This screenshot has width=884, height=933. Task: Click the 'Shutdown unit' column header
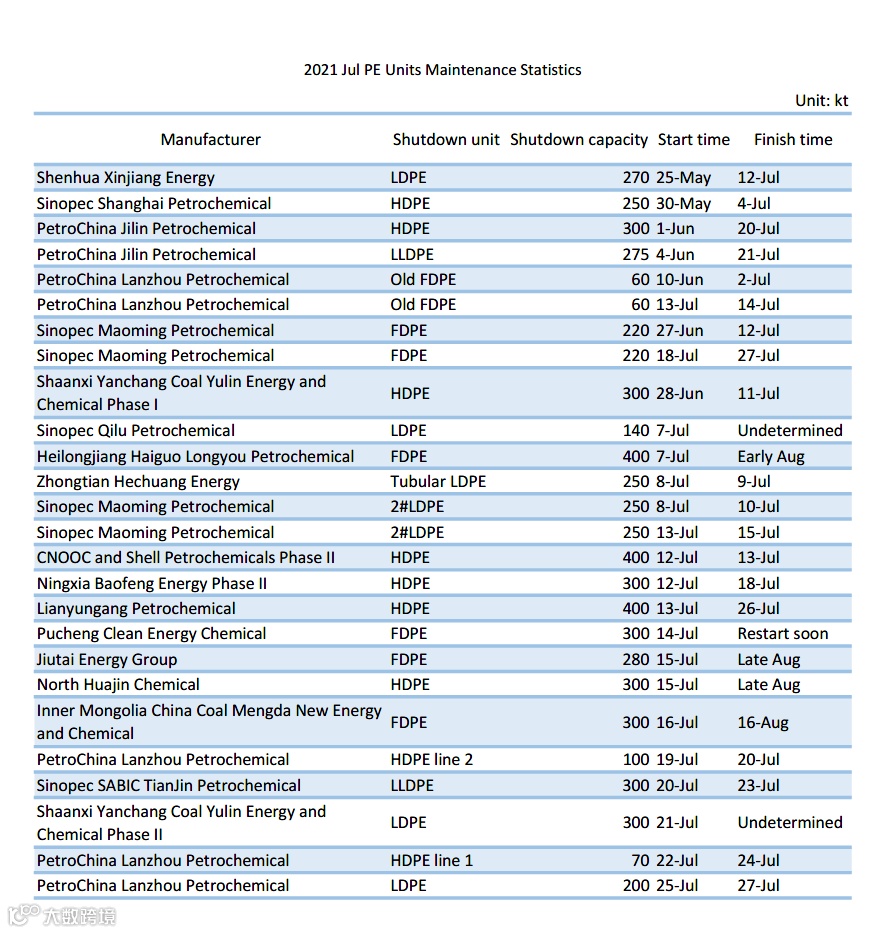[x=446, y=139]
